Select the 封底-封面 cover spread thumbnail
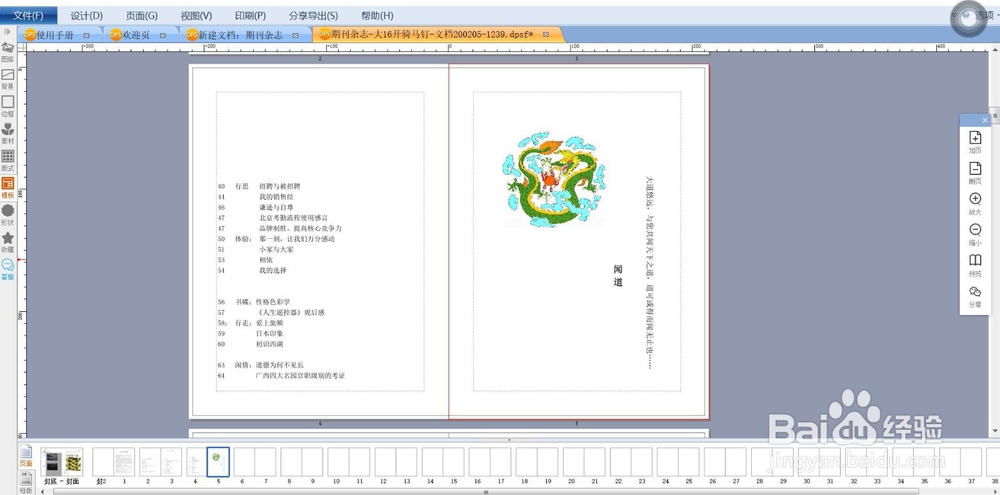This screenshot has width=1000, height=495. point(62,462)
